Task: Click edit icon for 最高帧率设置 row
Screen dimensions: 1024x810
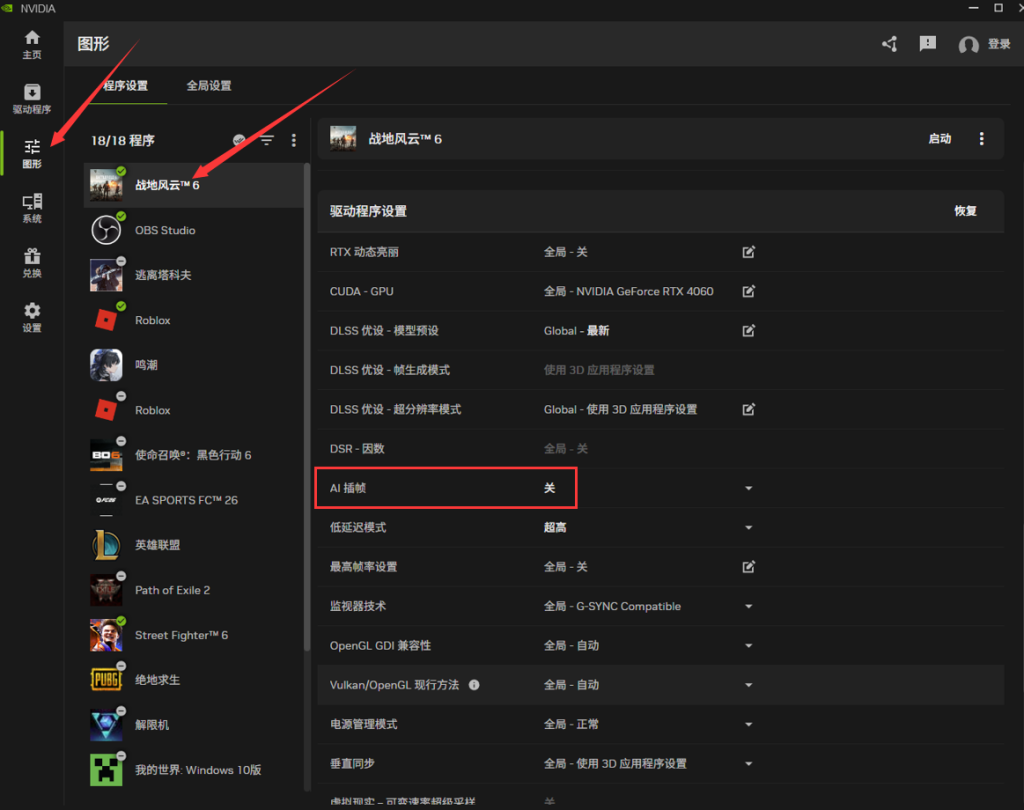Action: click(748, 567)
